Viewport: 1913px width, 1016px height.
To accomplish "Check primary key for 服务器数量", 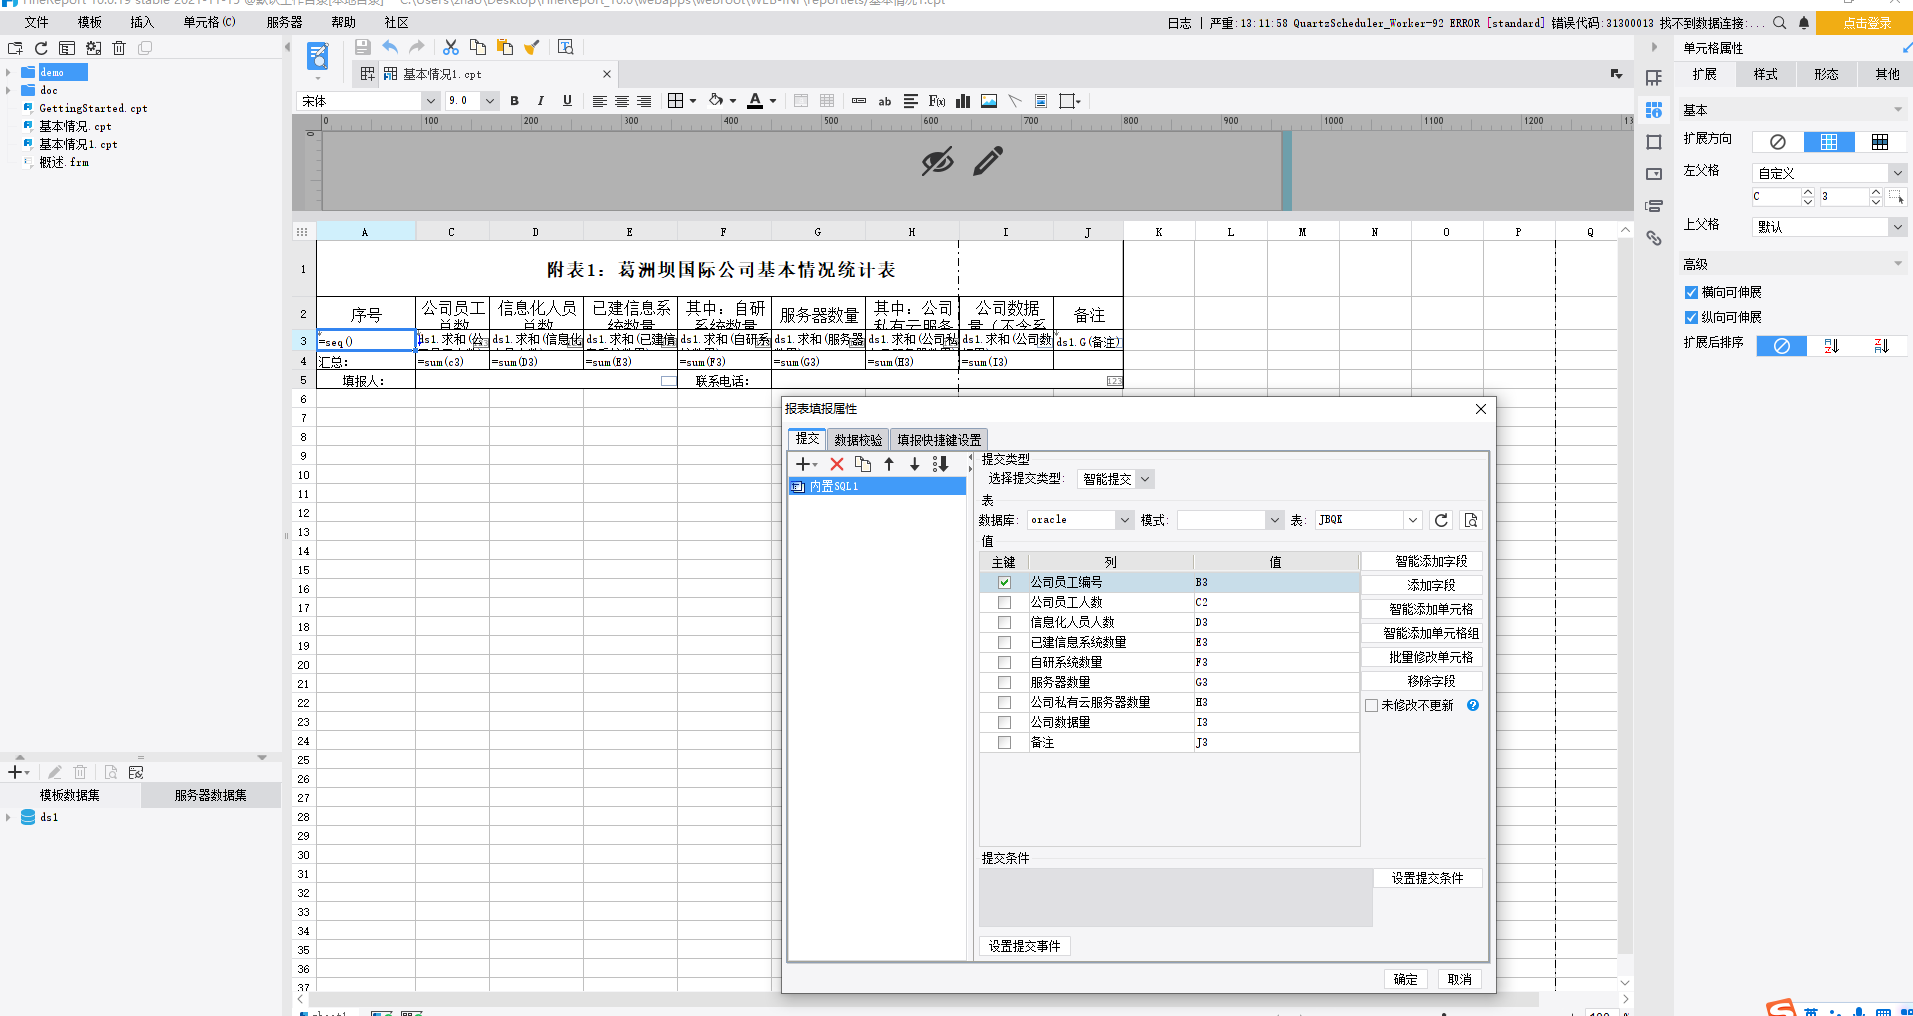I will coord(1004,682).
